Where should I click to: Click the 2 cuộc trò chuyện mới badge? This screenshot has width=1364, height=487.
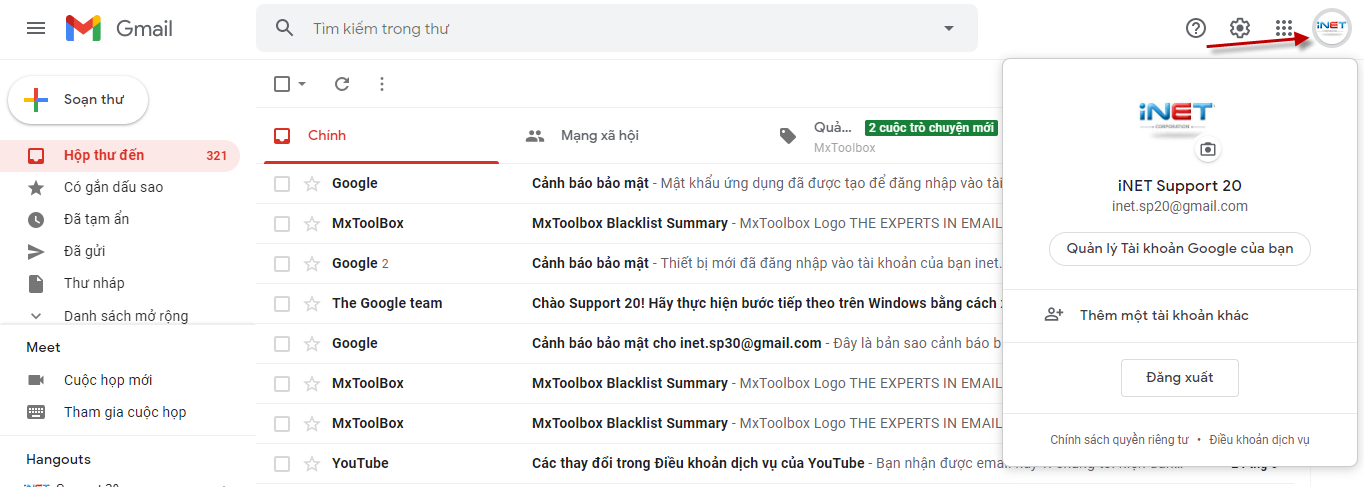tap(931, 128)
